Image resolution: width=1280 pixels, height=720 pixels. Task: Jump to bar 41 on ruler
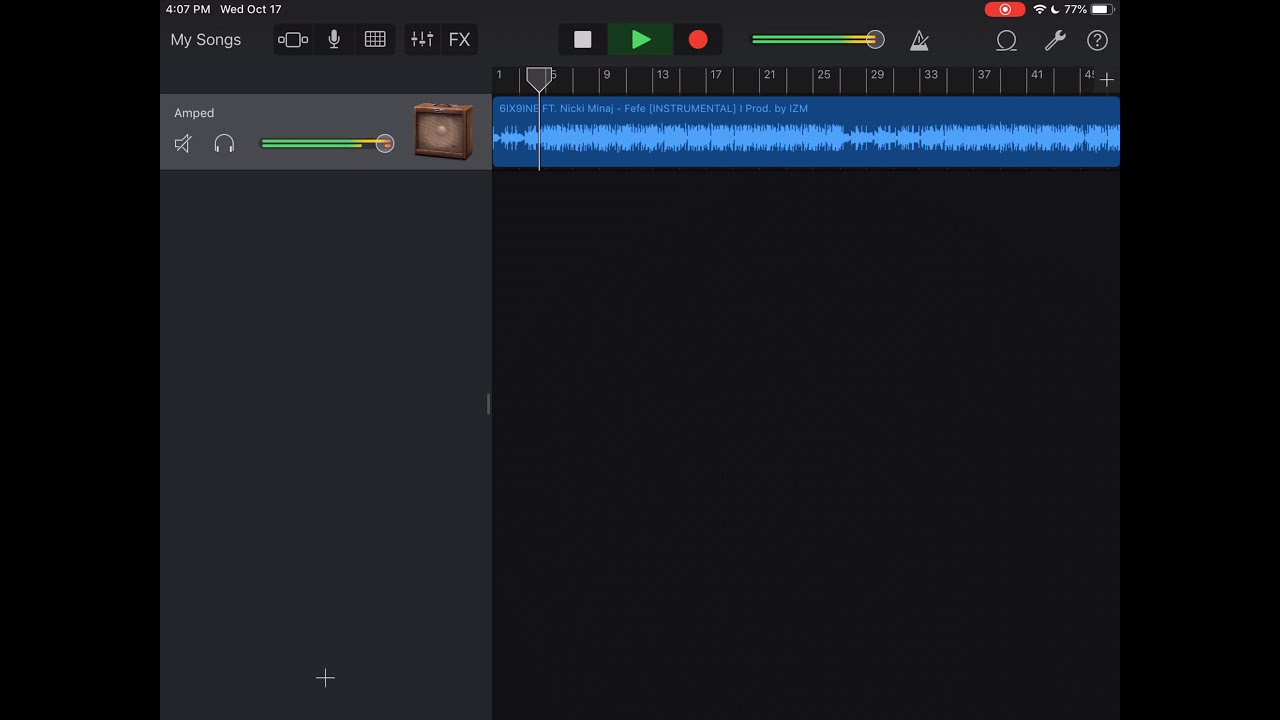(1037, 75)
